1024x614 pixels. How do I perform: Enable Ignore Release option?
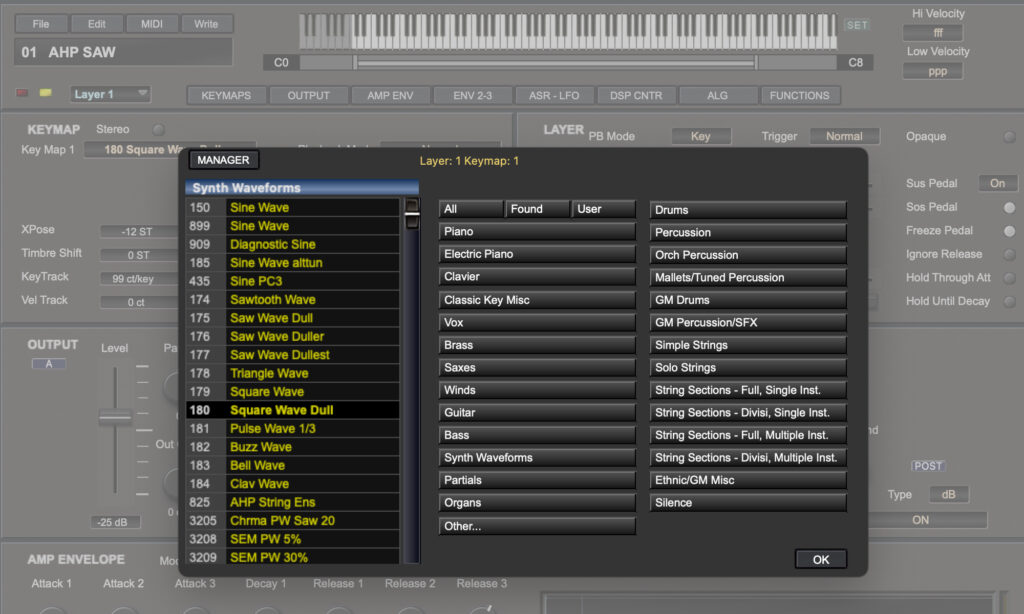(x=1009, y=255)
